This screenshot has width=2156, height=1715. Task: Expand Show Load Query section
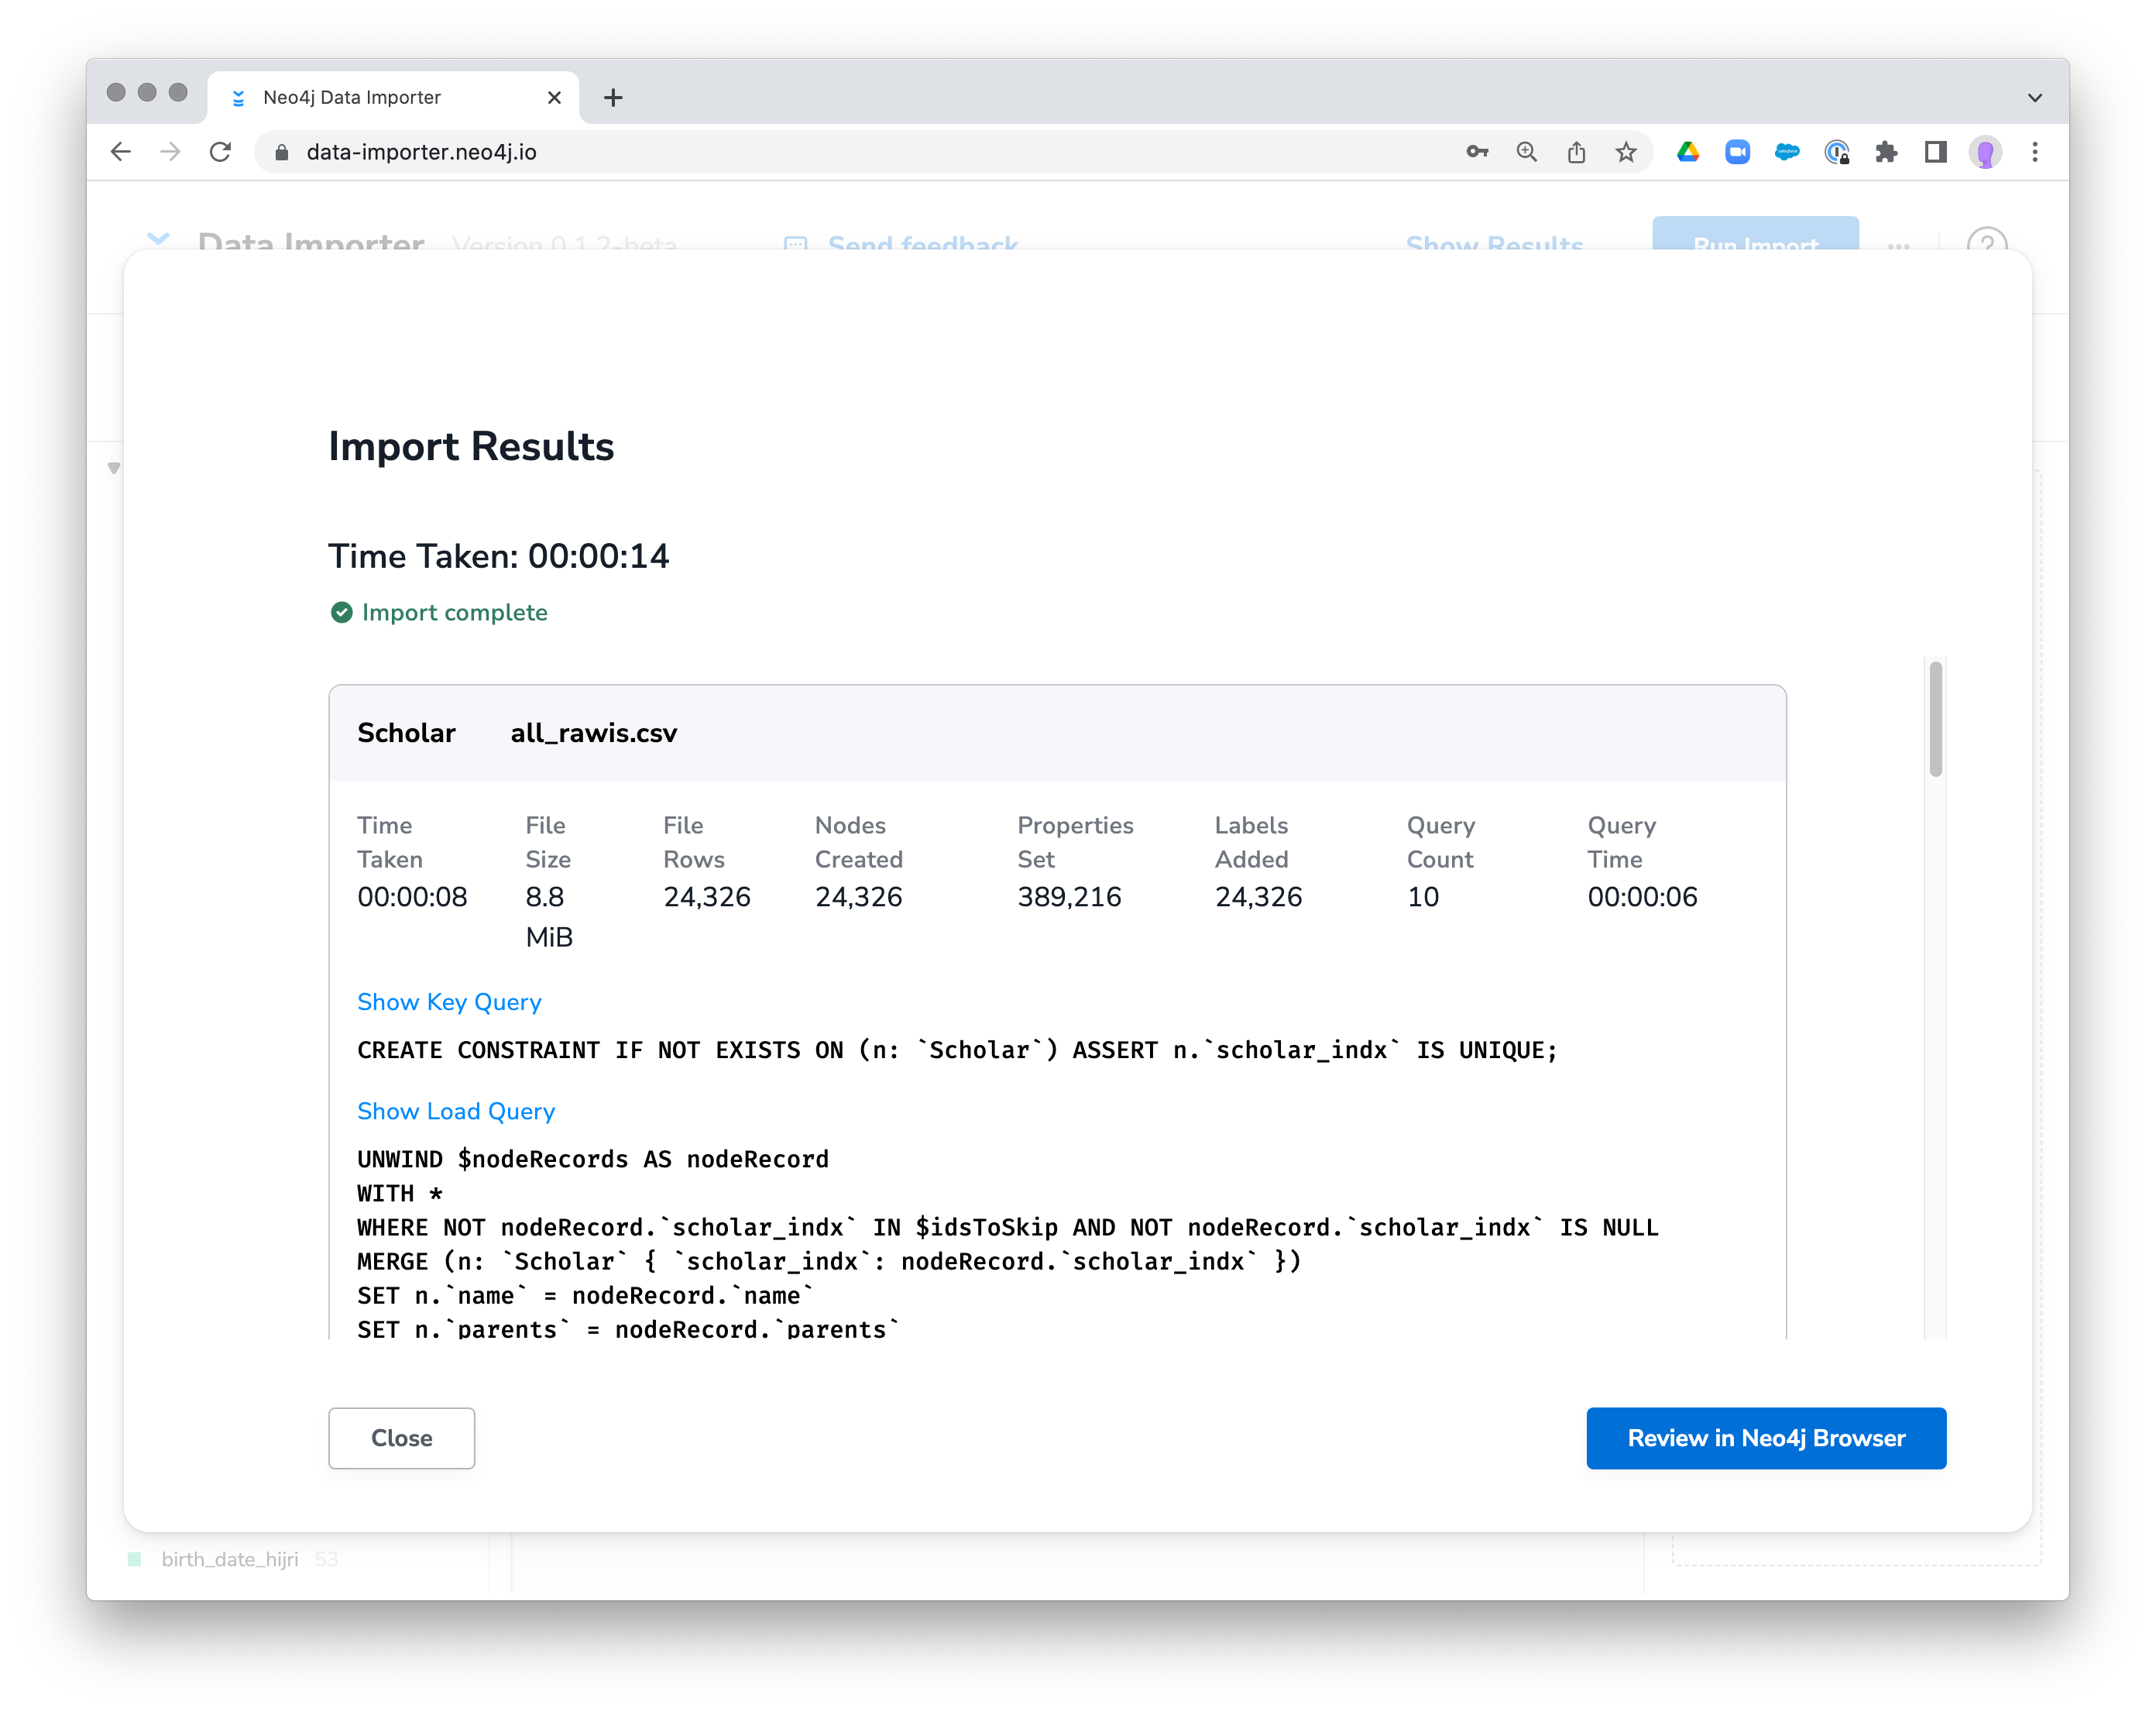pos(456,1111)
